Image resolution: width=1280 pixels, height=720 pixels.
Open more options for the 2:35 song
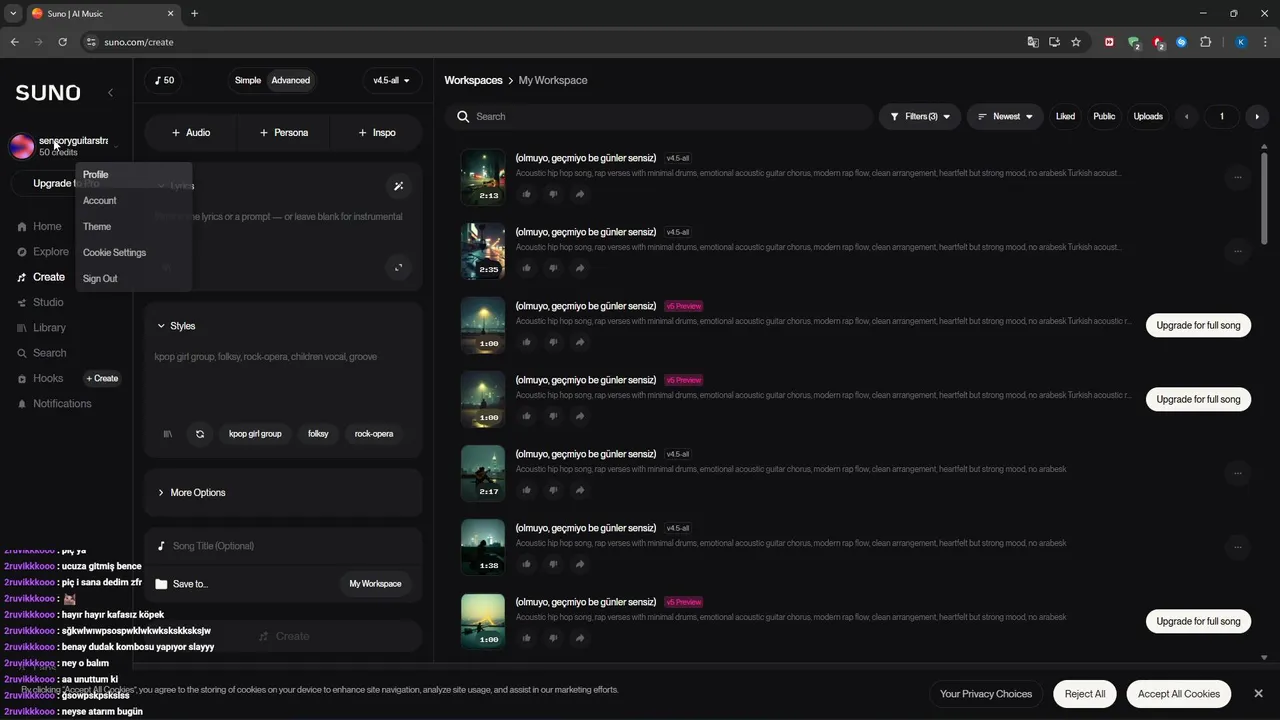pos(1237,252)
